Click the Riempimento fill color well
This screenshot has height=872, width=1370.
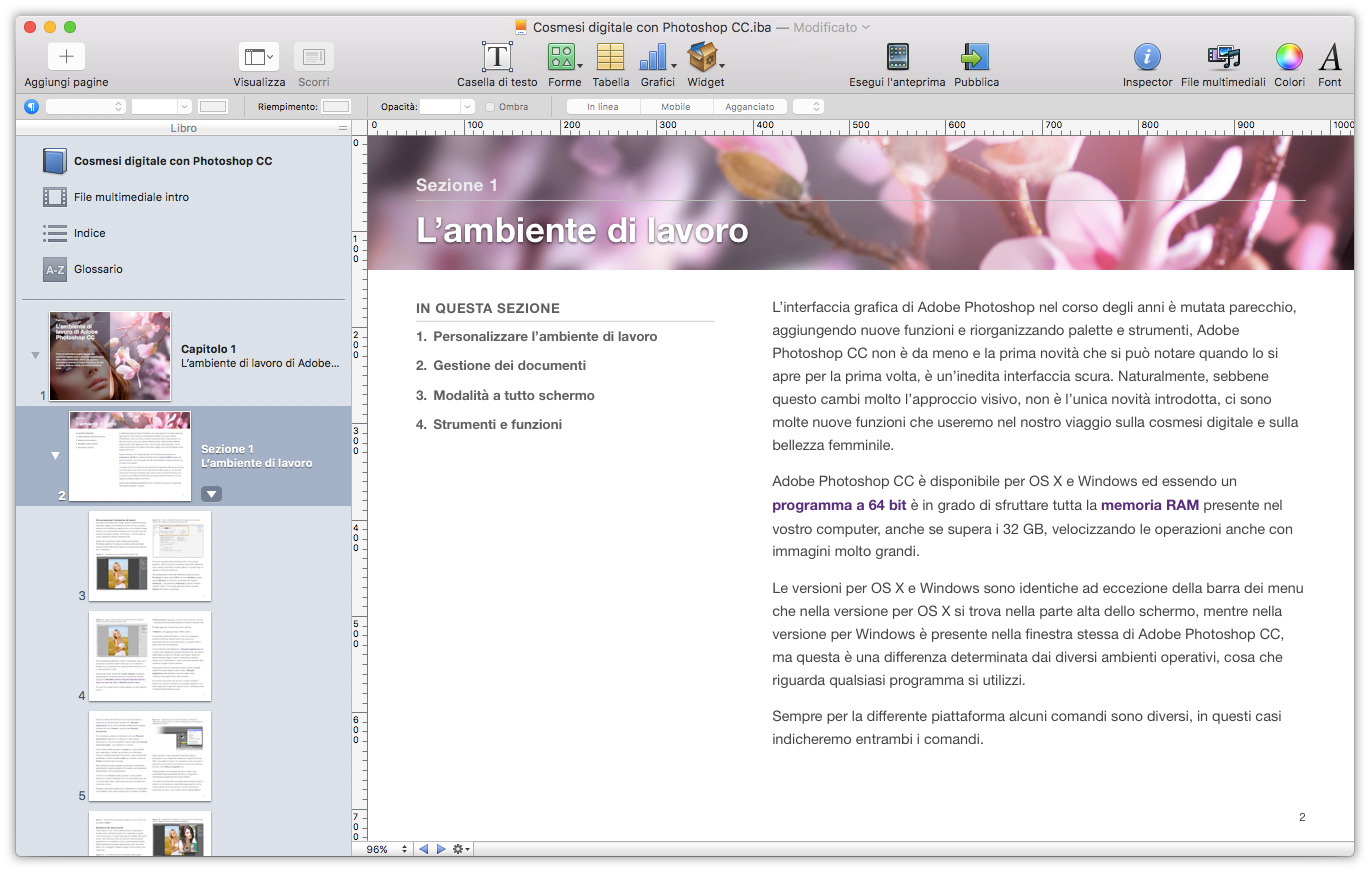coord(336,106)
